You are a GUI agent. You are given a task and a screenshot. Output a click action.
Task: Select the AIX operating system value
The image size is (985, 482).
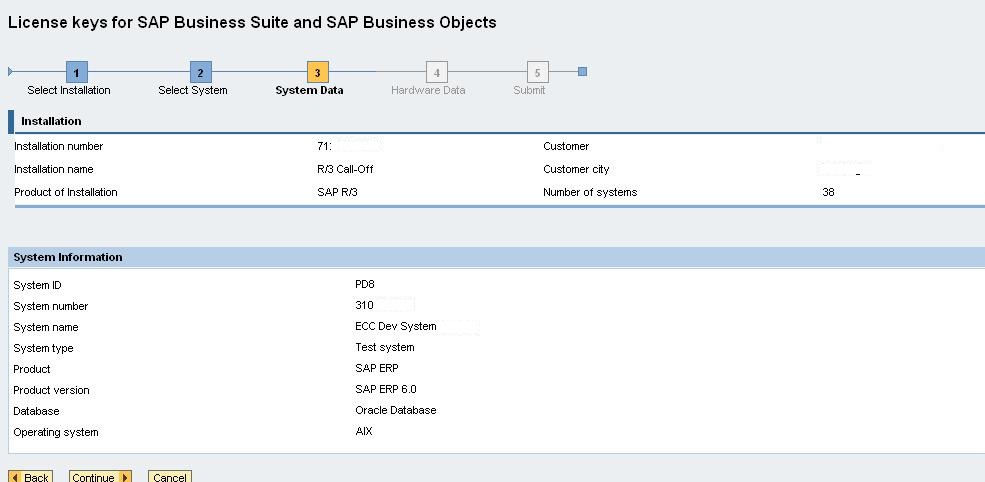[x=364, y=432]
